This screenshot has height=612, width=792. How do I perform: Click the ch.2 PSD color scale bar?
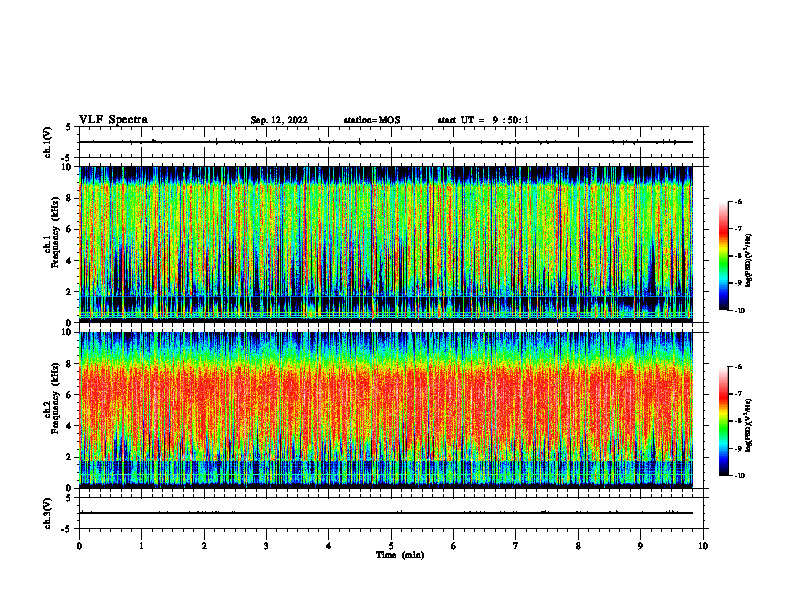click(723, 421)
